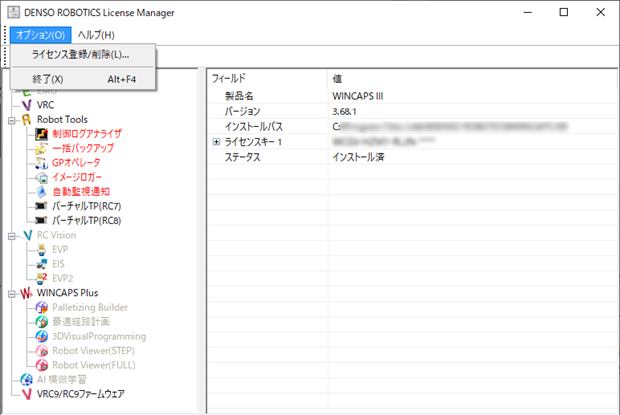Collapse the RC Vision tree node
The width and height of the screenshot is (620, 415).
pos(12,236)
